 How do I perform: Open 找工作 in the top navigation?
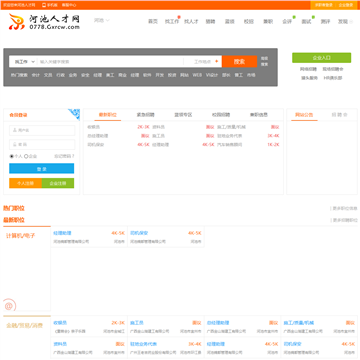click(172, 21)
